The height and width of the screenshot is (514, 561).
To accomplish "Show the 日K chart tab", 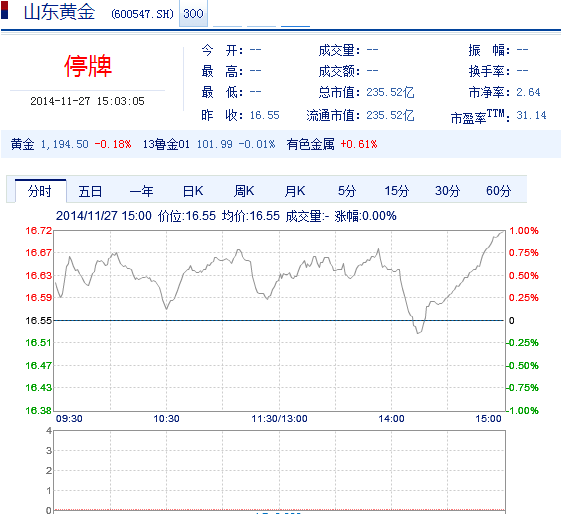I will coord(193,191).
